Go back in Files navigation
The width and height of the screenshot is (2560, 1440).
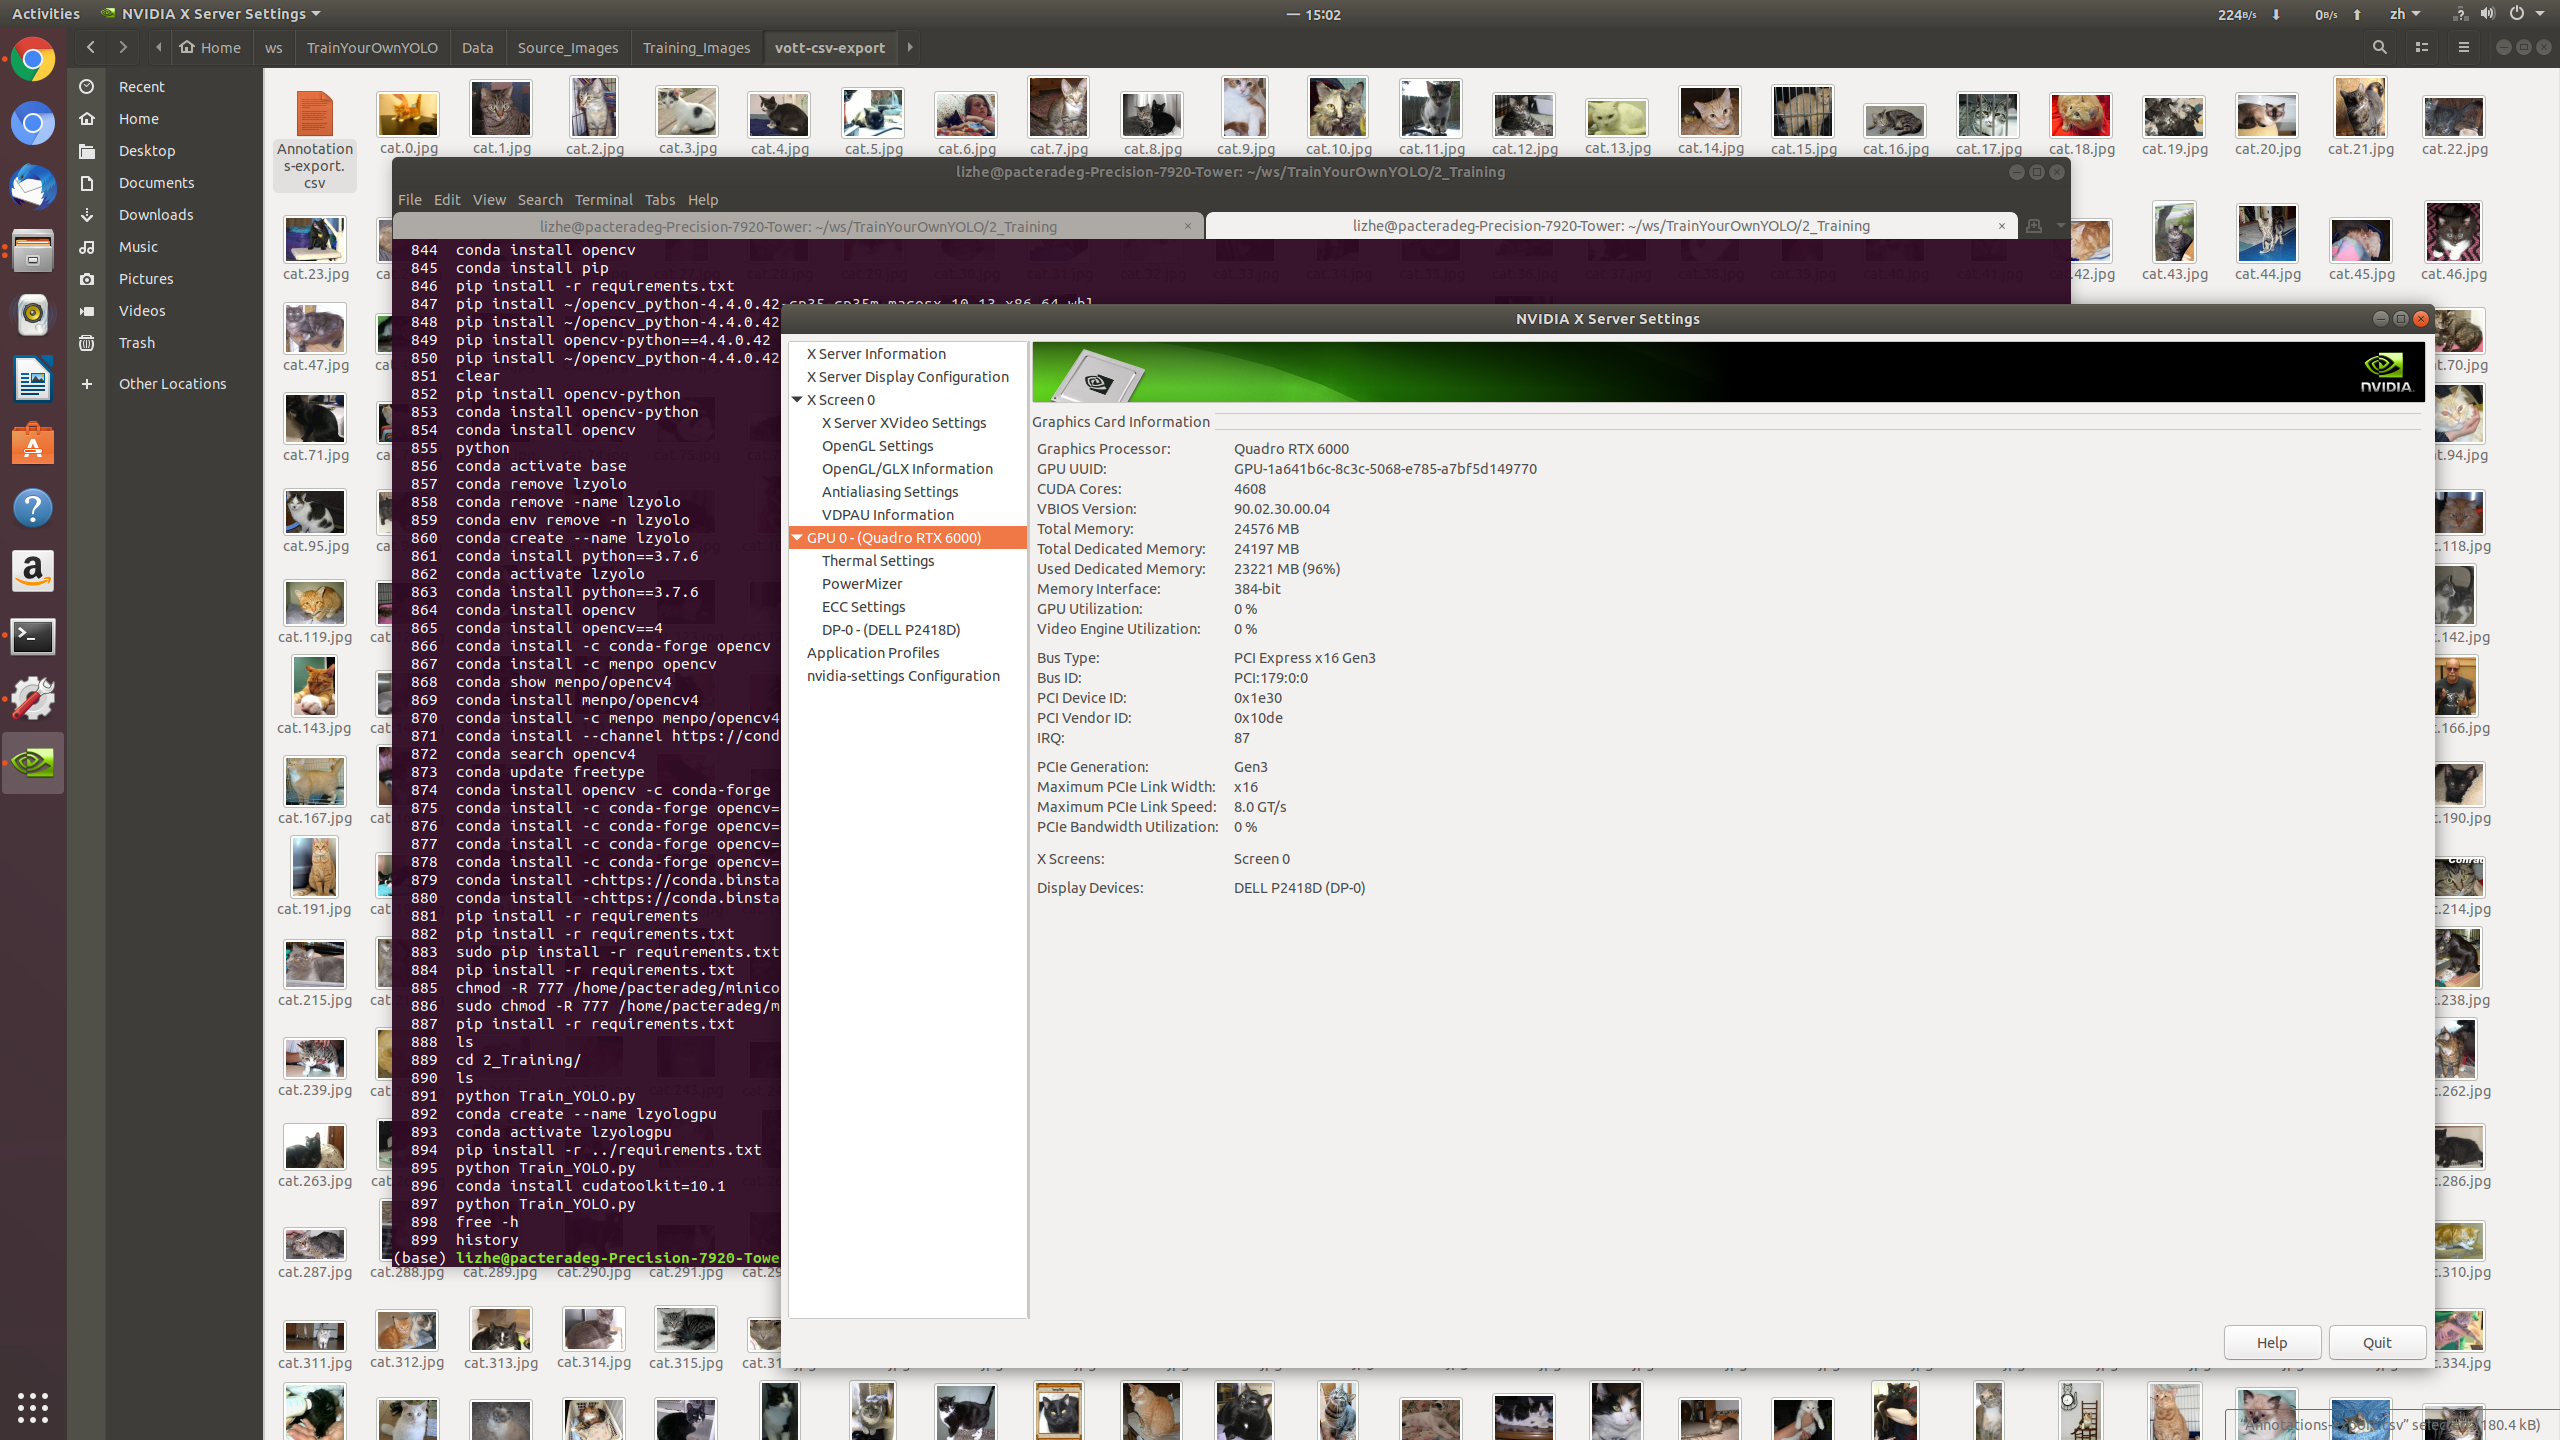pos(91,47)
